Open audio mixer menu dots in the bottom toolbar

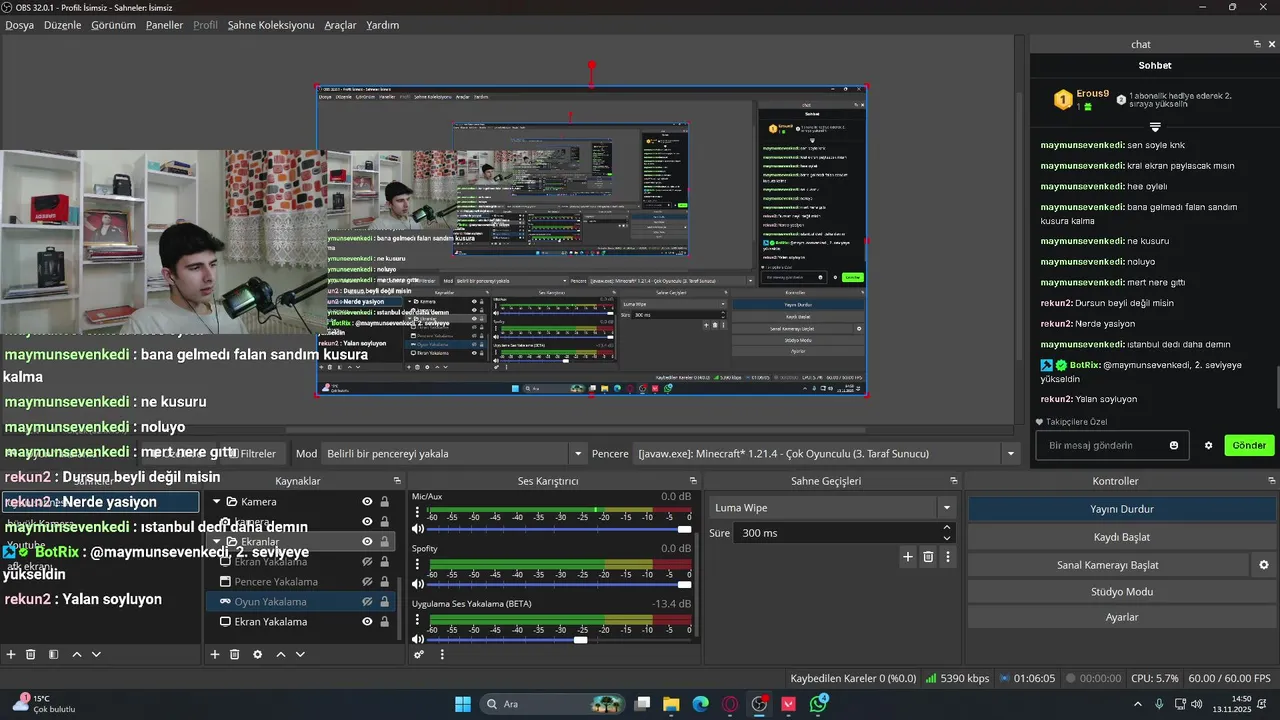pyautogui.click(x=442, y=654)
